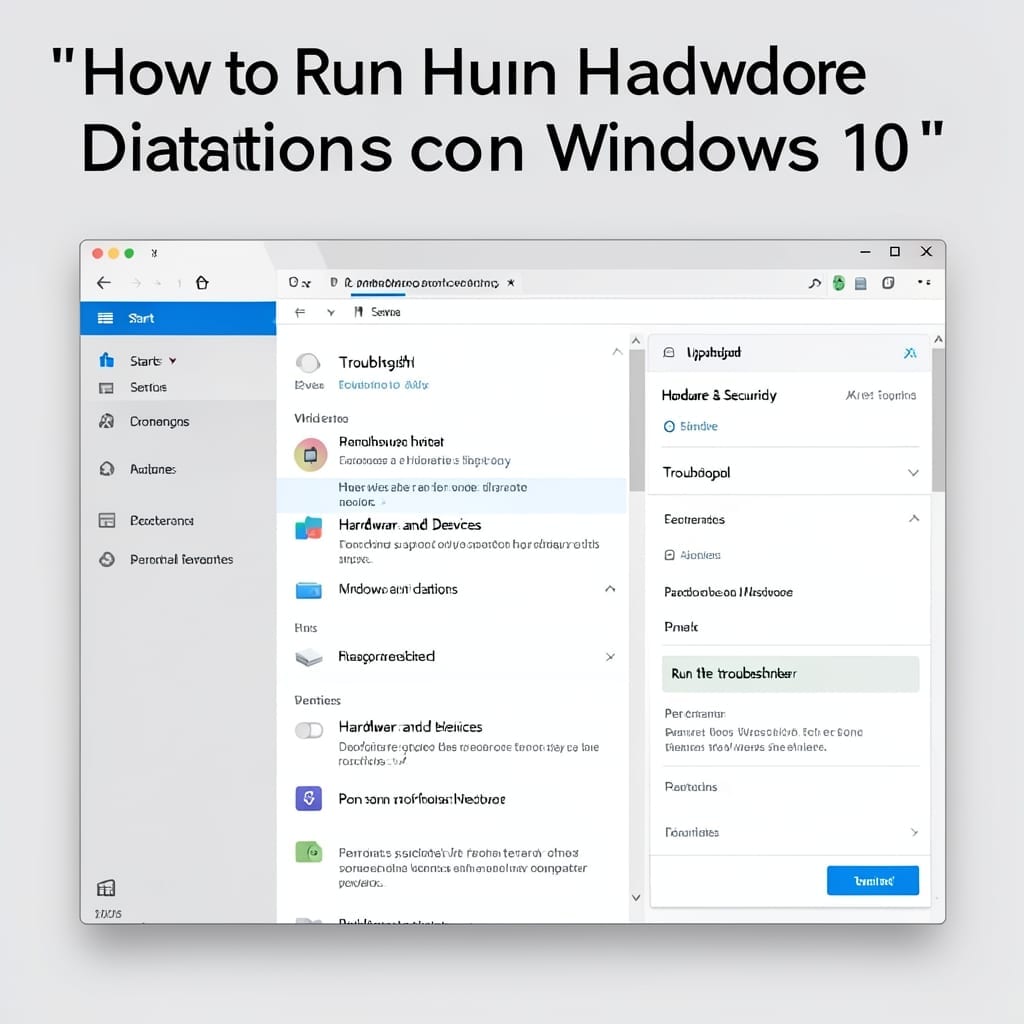The height and width of the screenshot is (1024, 1024).
Task: Click the green extension icon in the toolbar
Action: click(839, 283)
